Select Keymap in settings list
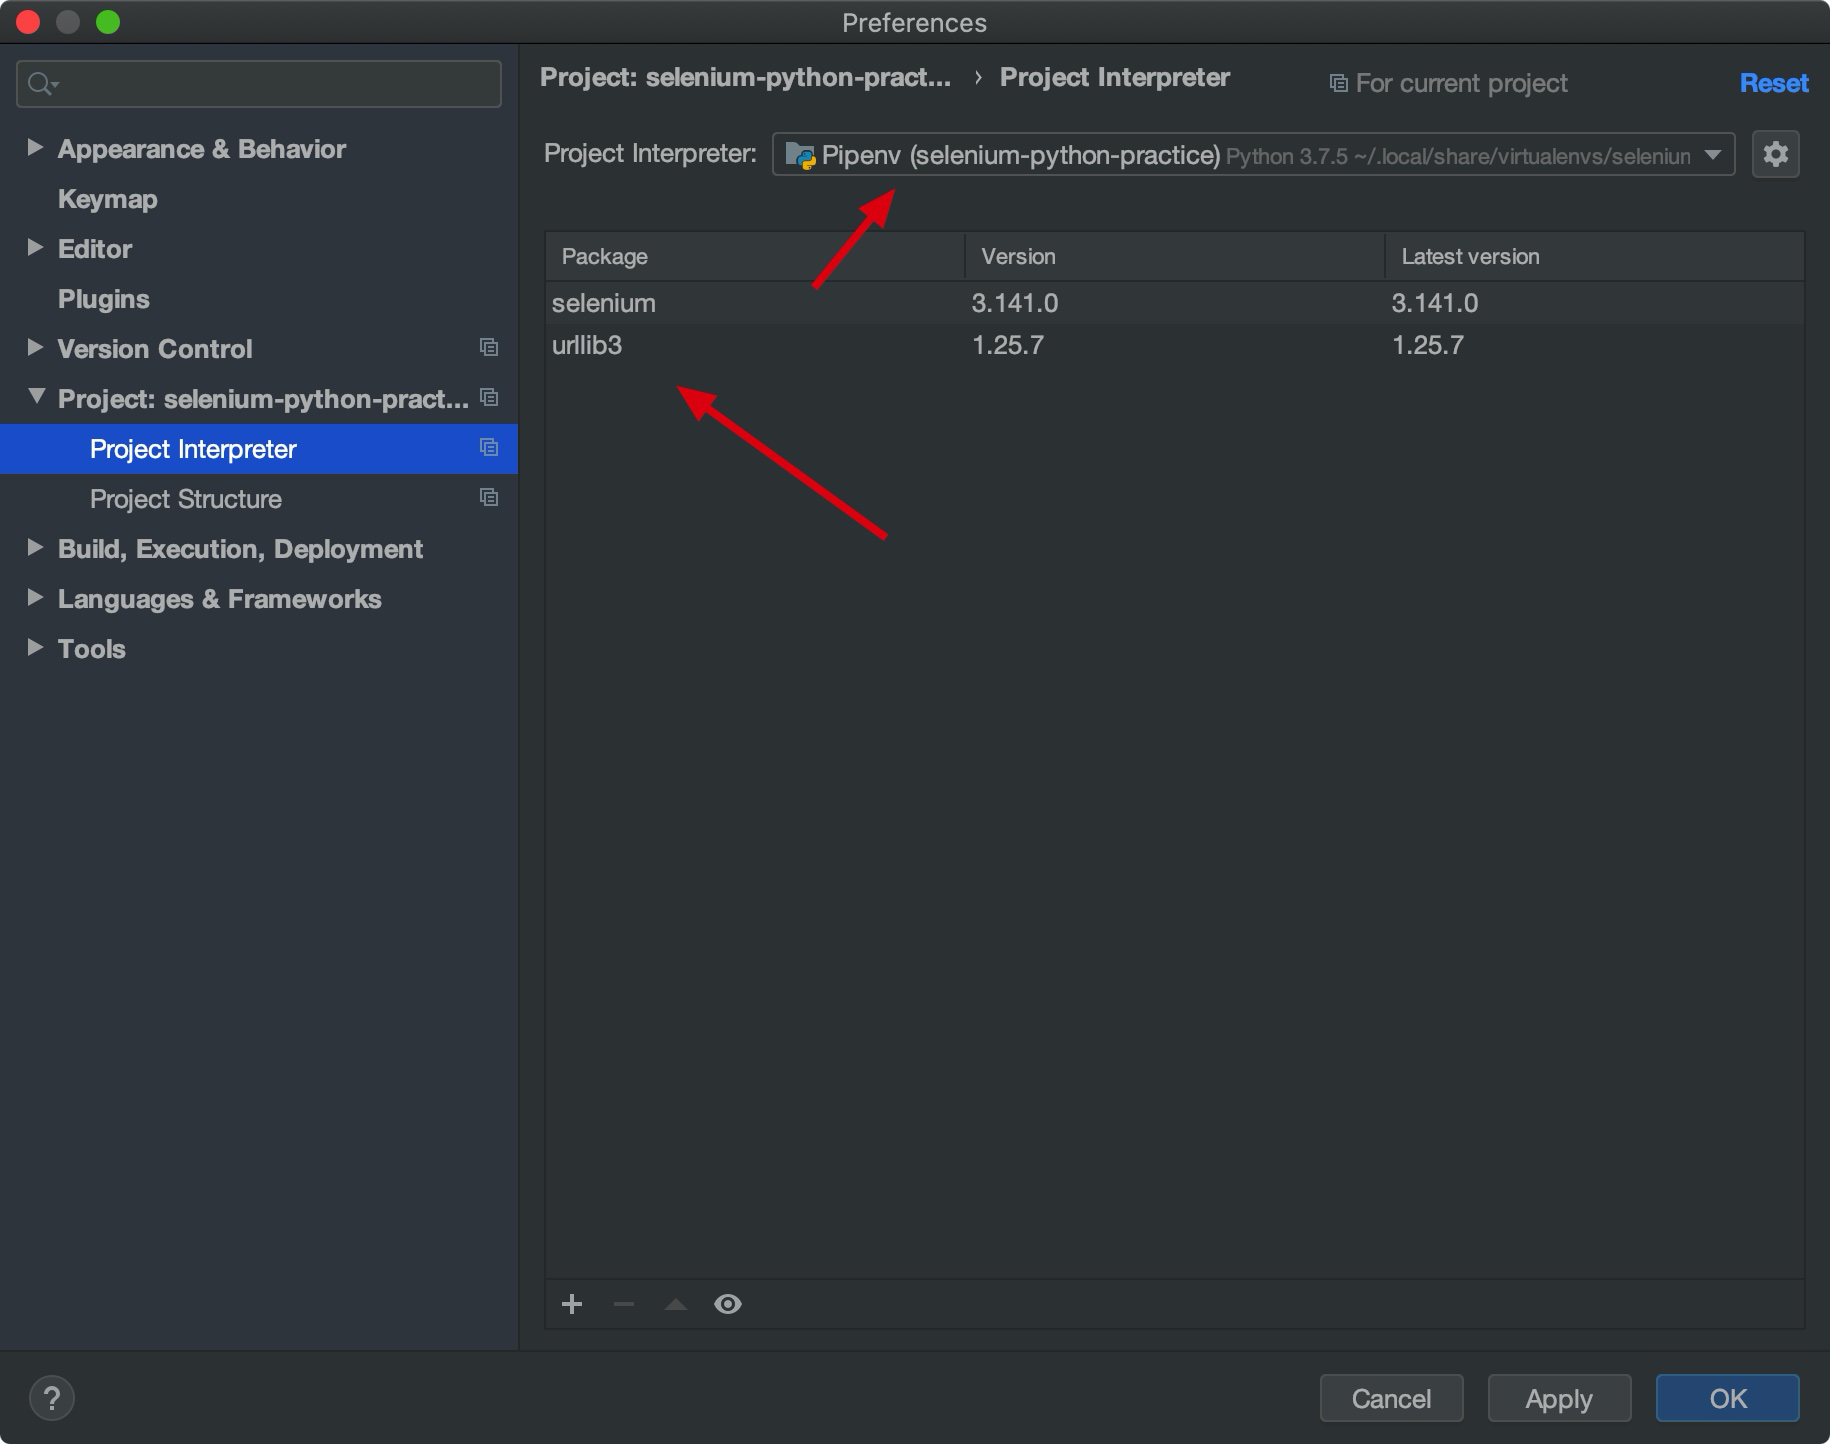The width and height of the screenshot is (1830, 1444). (x=107, y=199)
